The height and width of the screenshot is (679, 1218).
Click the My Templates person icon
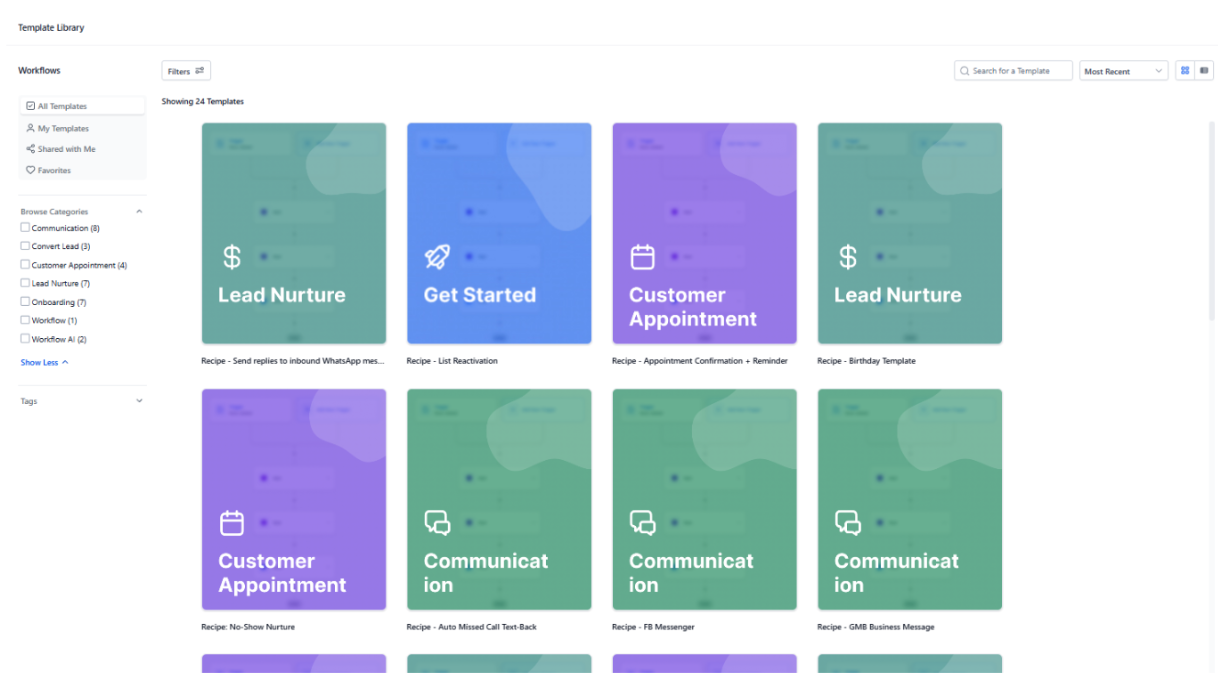tap(31, 128)
